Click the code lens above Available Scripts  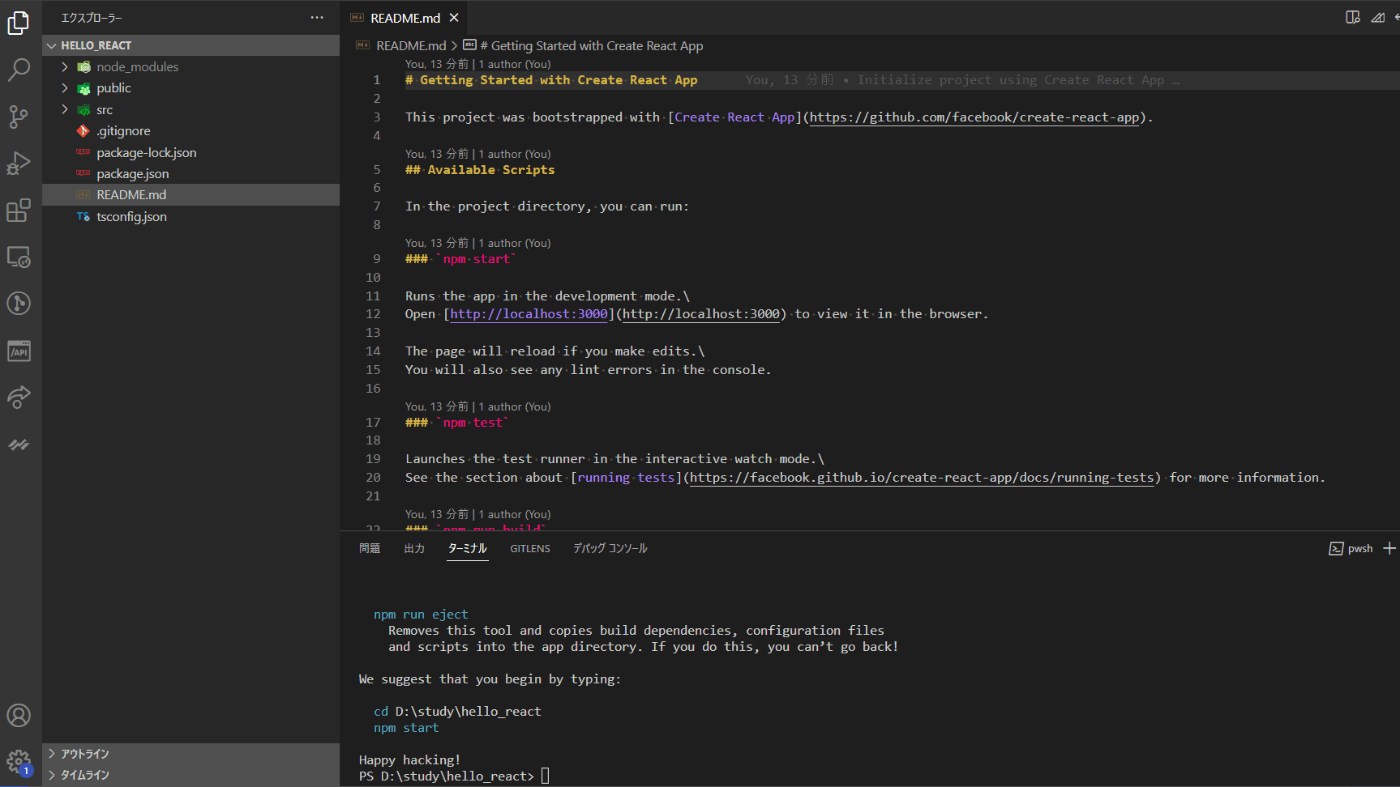coord(478,154)
